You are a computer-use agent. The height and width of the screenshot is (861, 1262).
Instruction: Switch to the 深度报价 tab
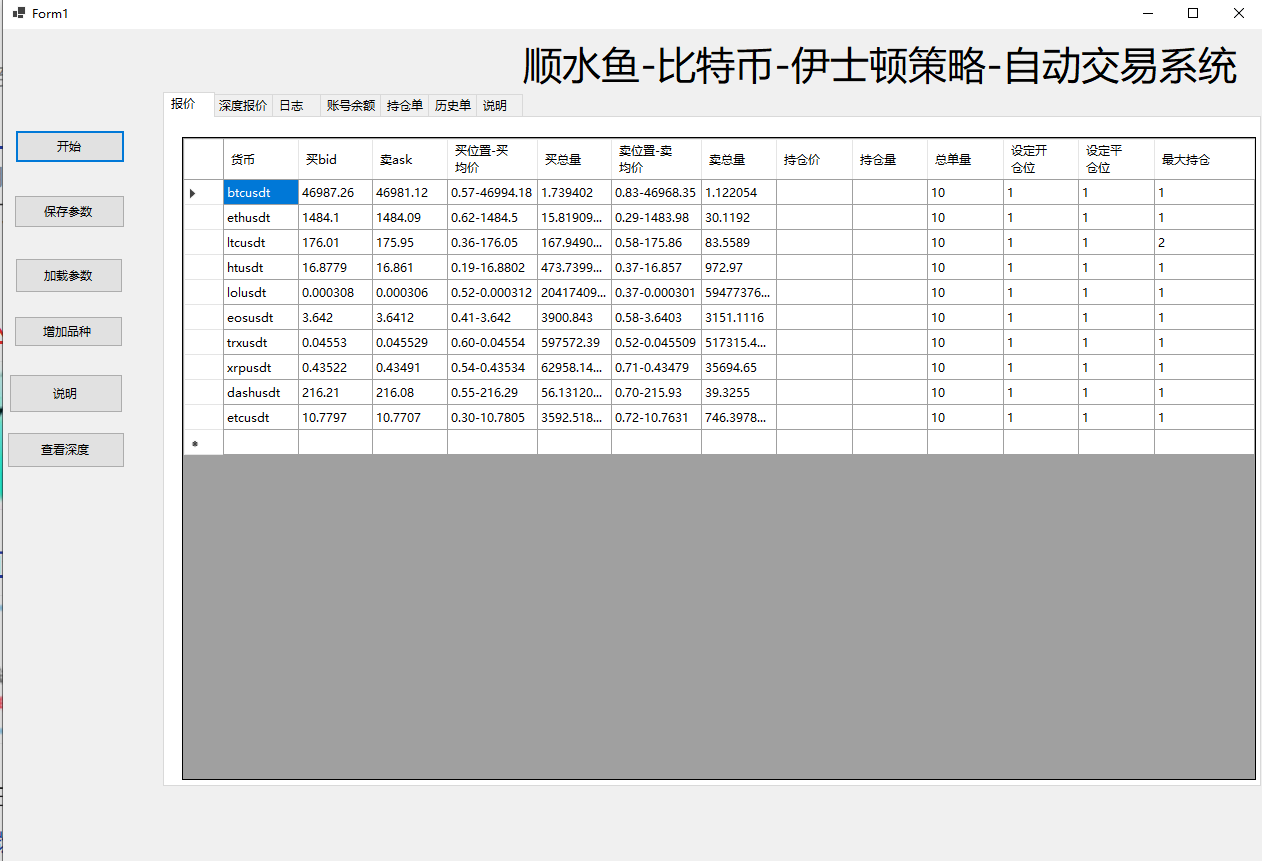(243, 105)
